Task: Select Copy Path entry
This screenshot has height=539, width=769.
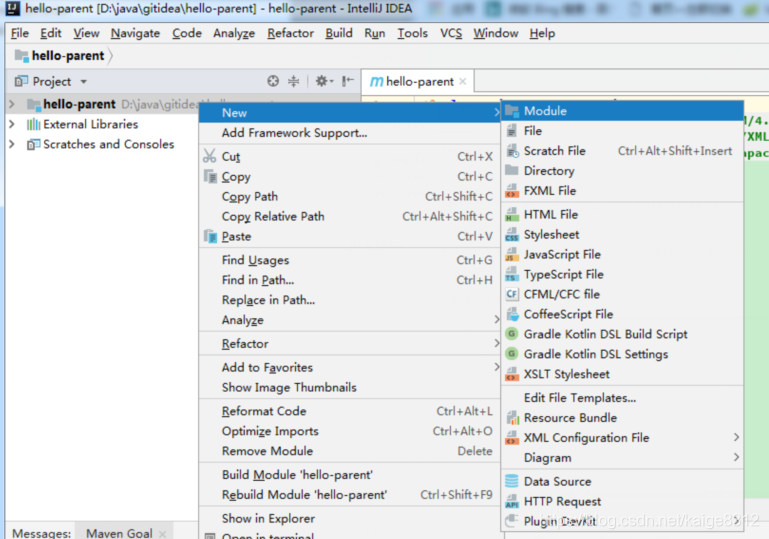Action: (350, 197)
